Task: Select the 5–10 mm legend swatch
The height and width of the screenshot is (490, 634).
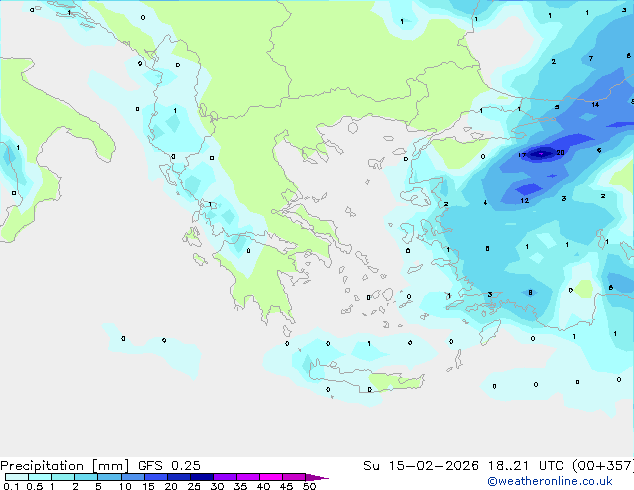Action: click(x=109, y=477)
